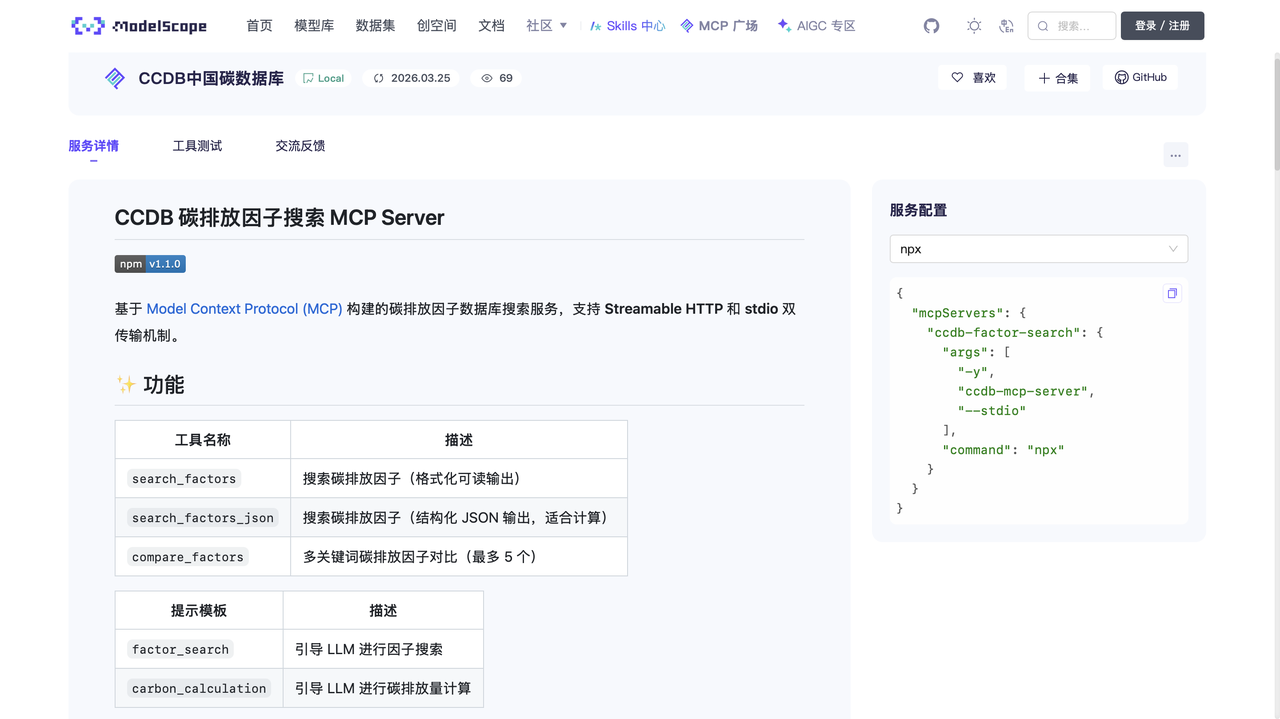Click the Local tag badge

324,78
